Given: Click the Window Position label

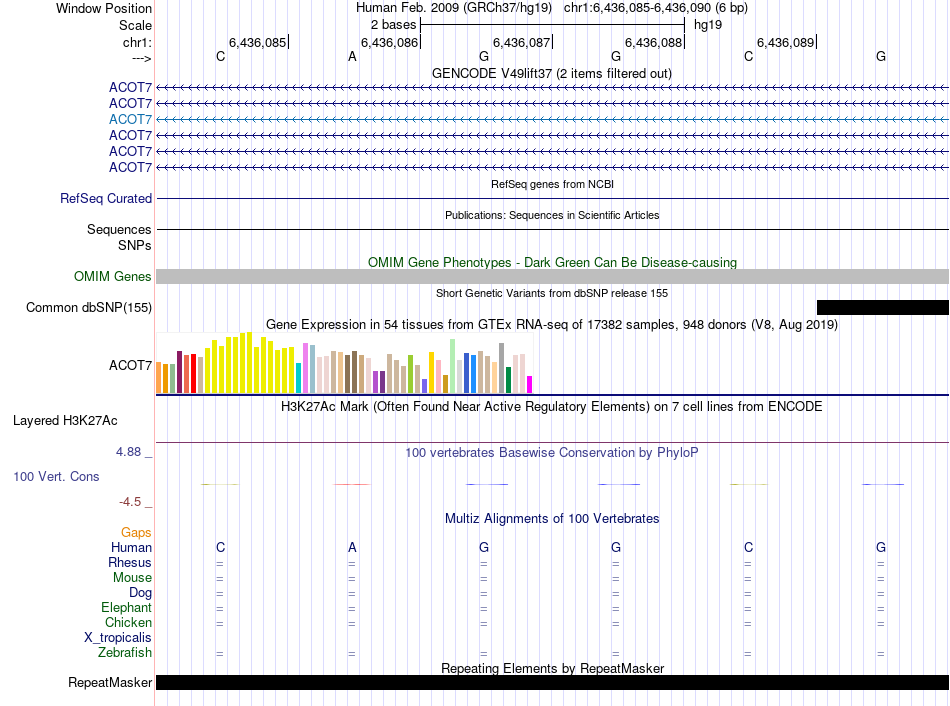Looking at the screenshot, I should tap(104, 8).
